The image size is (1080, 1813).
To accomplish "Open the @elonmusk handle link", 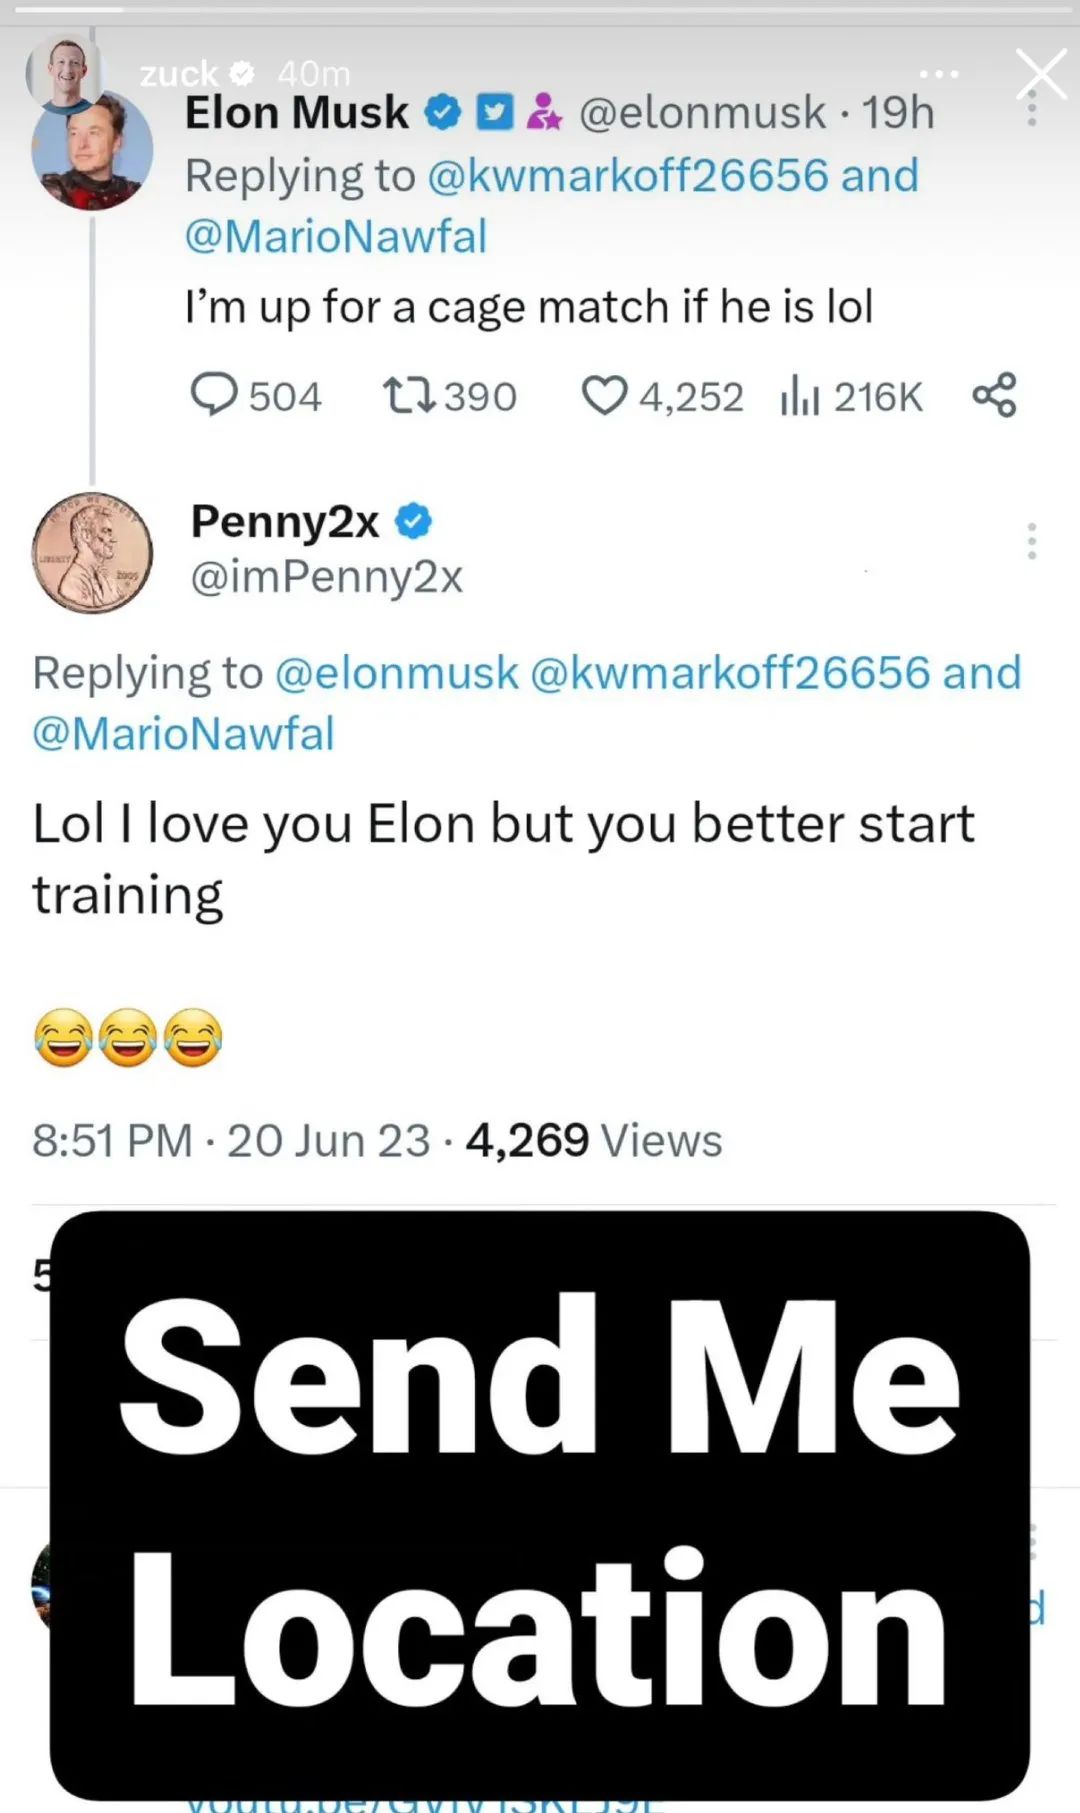I will pos(702,112).
